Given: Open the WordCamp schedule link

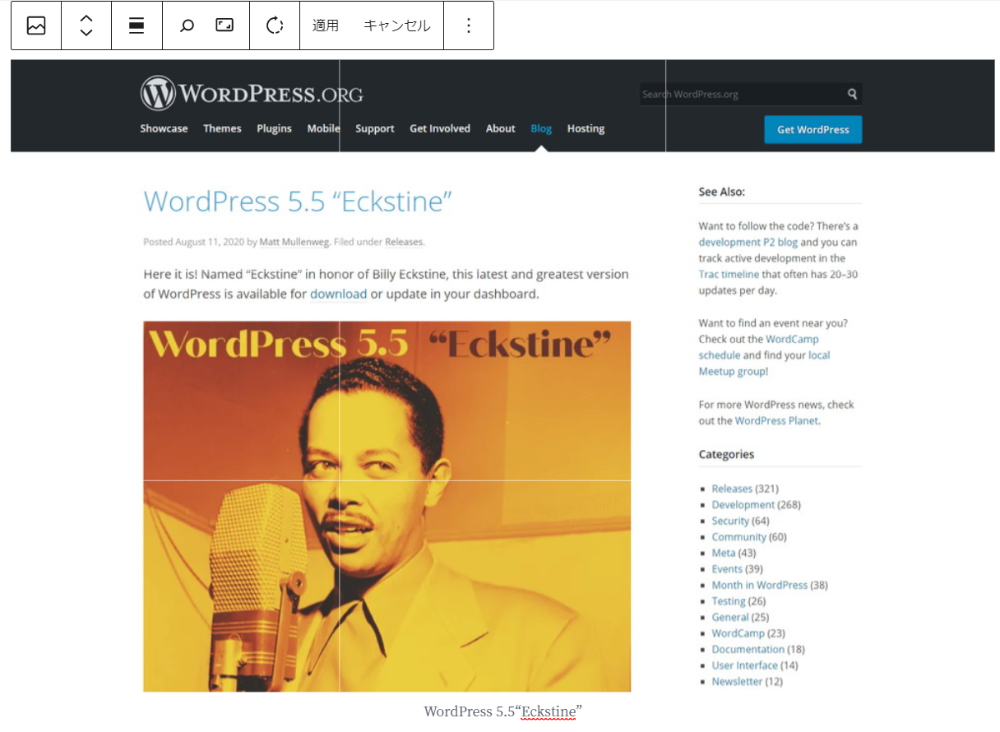Looking at the screenshot, I should pyautogui.click(x=758, y=347).
